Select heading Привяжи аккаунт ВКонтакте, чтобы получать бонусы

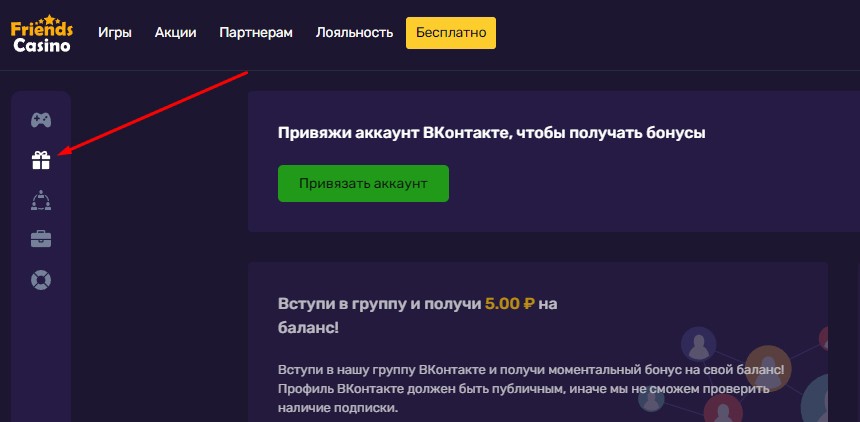(x=491, y=133)
